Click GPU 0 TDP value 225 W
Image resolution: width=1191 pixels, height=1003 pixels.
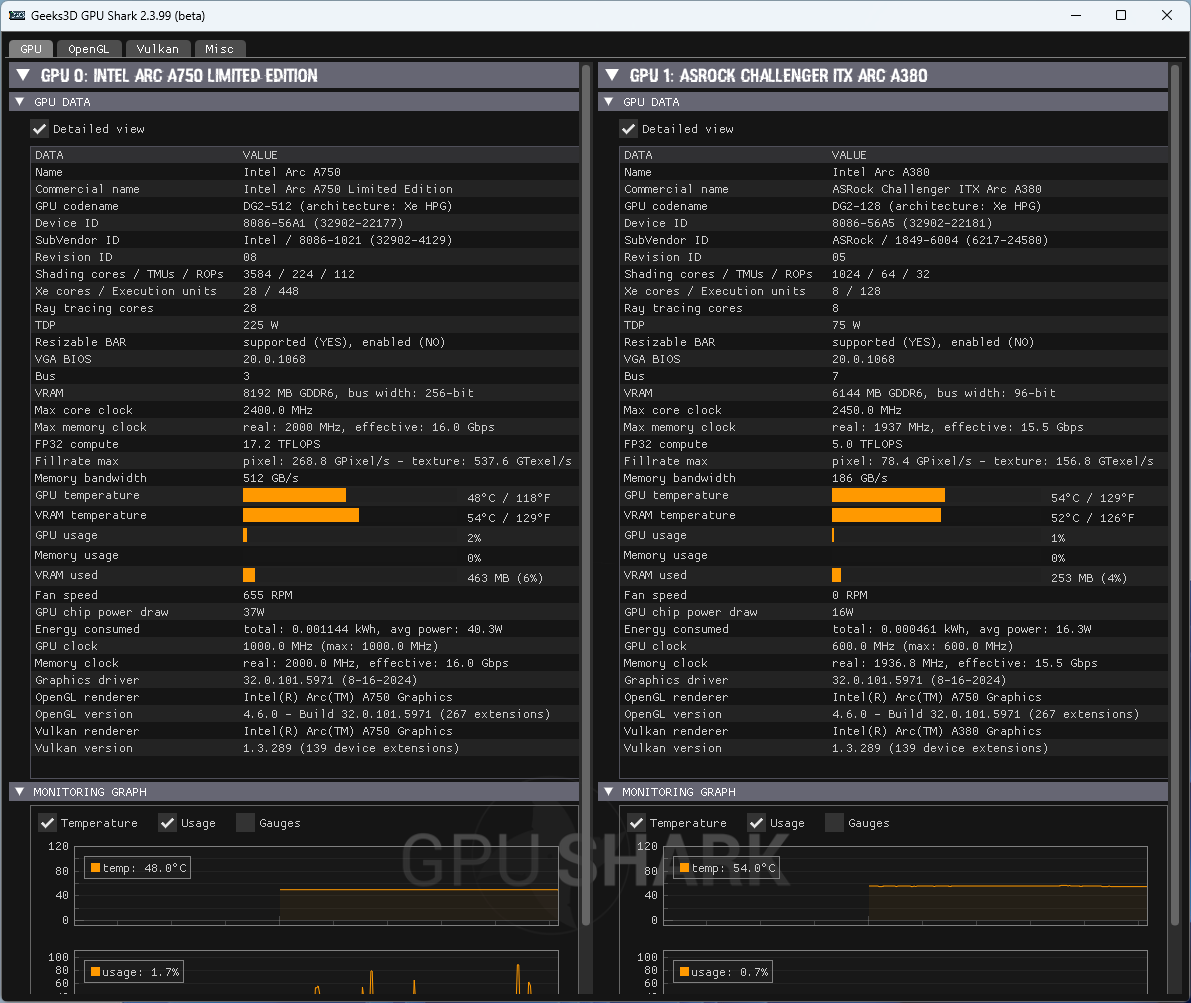pyautogui.click(x=261, y=325)
